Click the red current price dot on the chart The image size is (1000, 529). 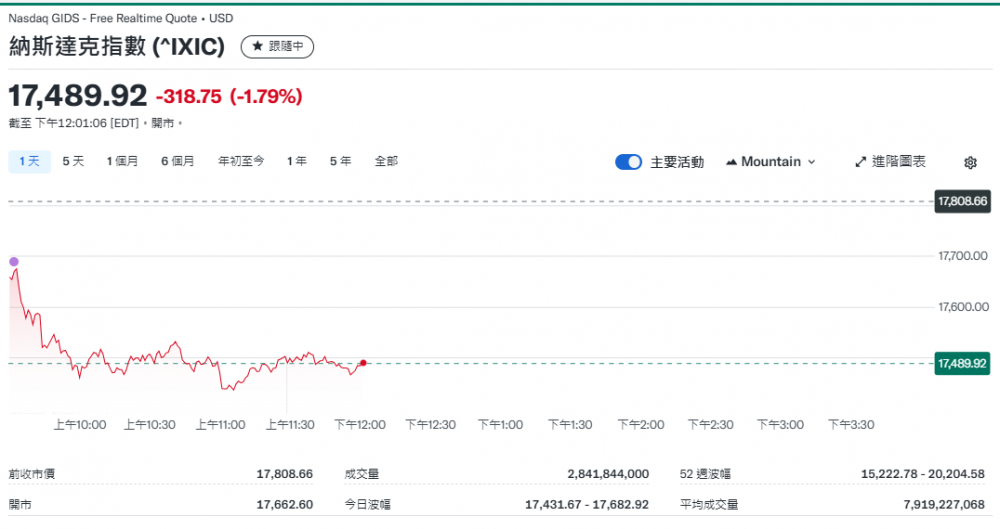click(362, 363)
